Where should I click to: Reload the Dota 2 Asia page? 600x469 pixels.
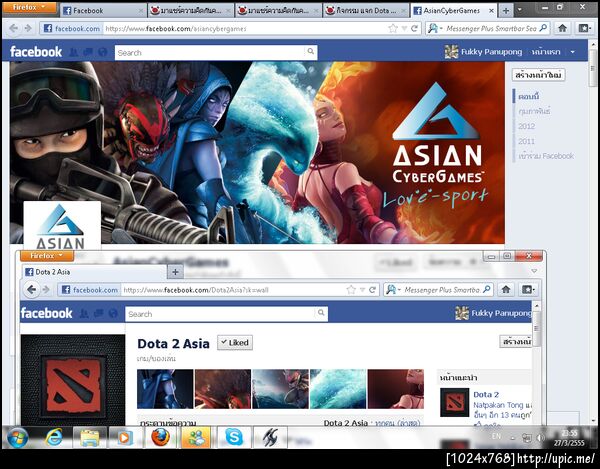coord(372,290)
